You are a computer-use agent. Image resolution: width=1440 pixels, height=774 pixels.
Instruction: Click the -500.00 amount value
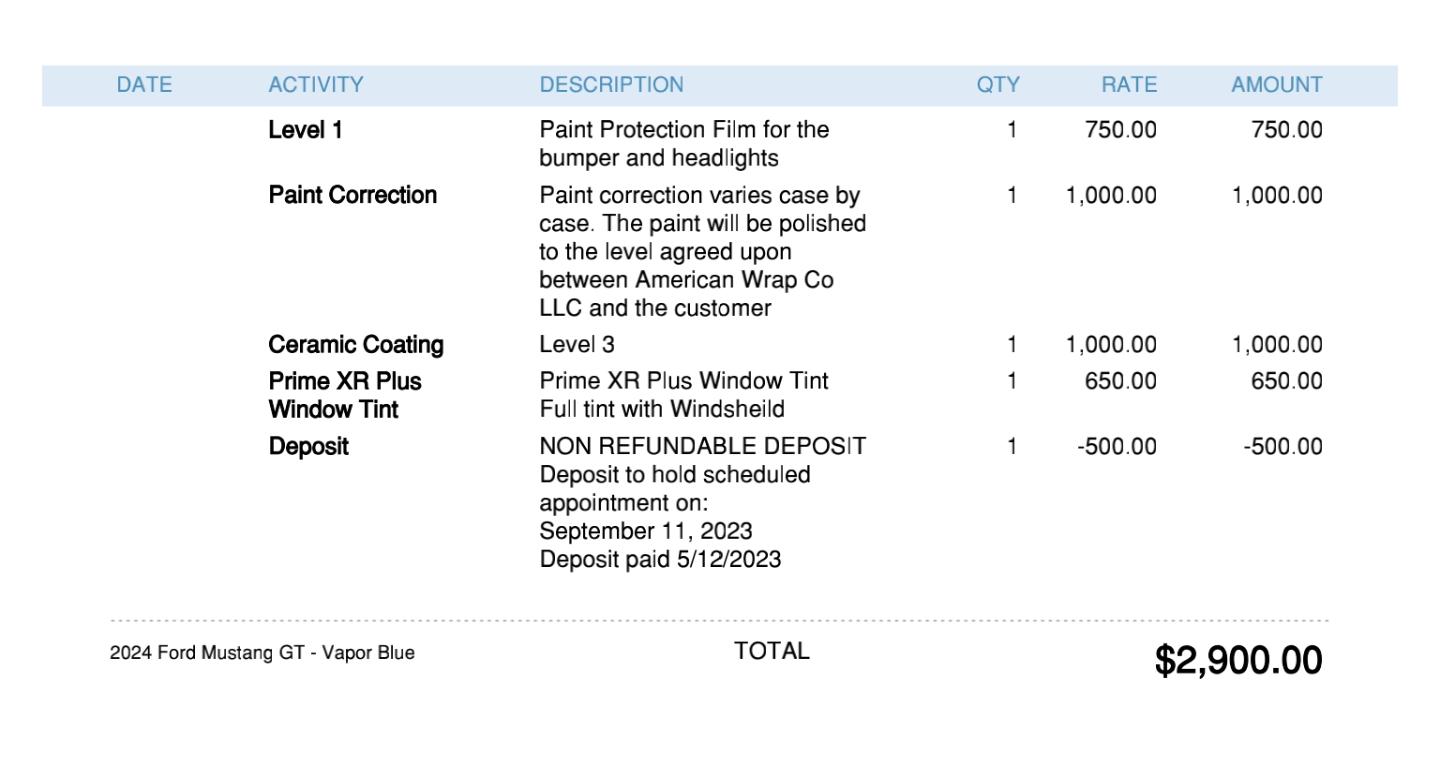(1283, 446)
